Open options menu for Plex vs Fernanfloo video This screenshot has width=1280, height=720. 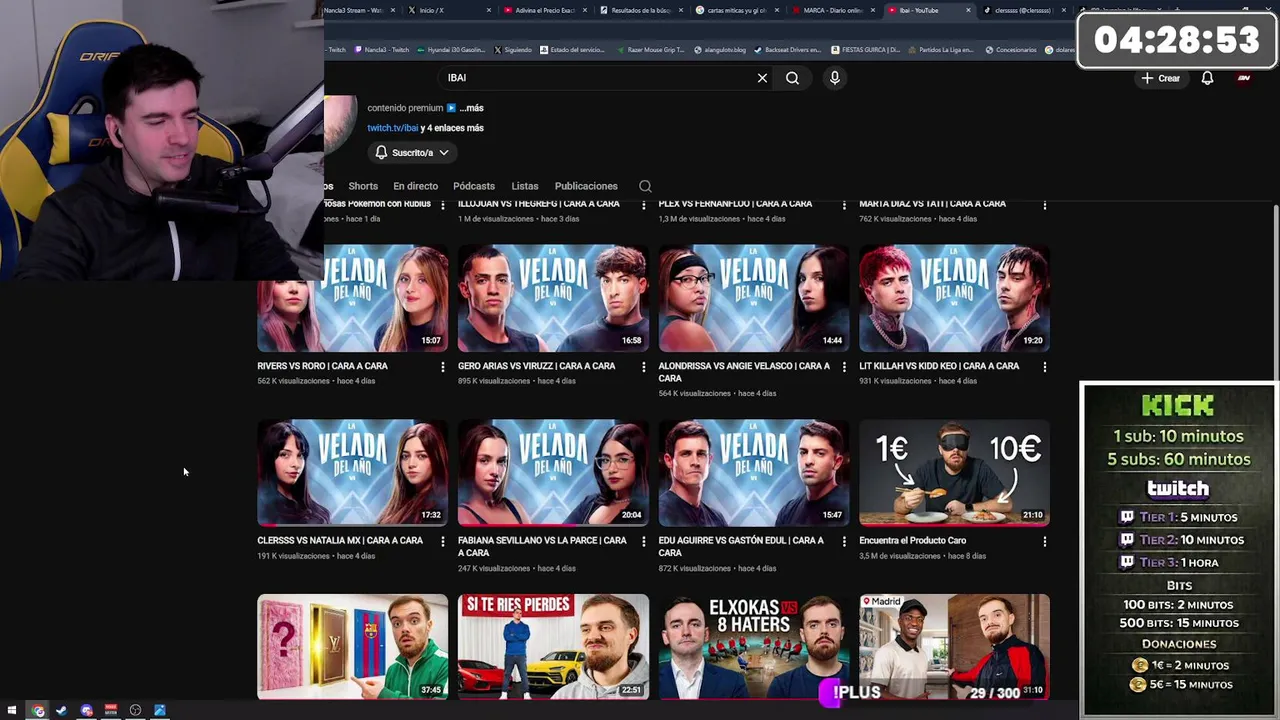(844, 204)
